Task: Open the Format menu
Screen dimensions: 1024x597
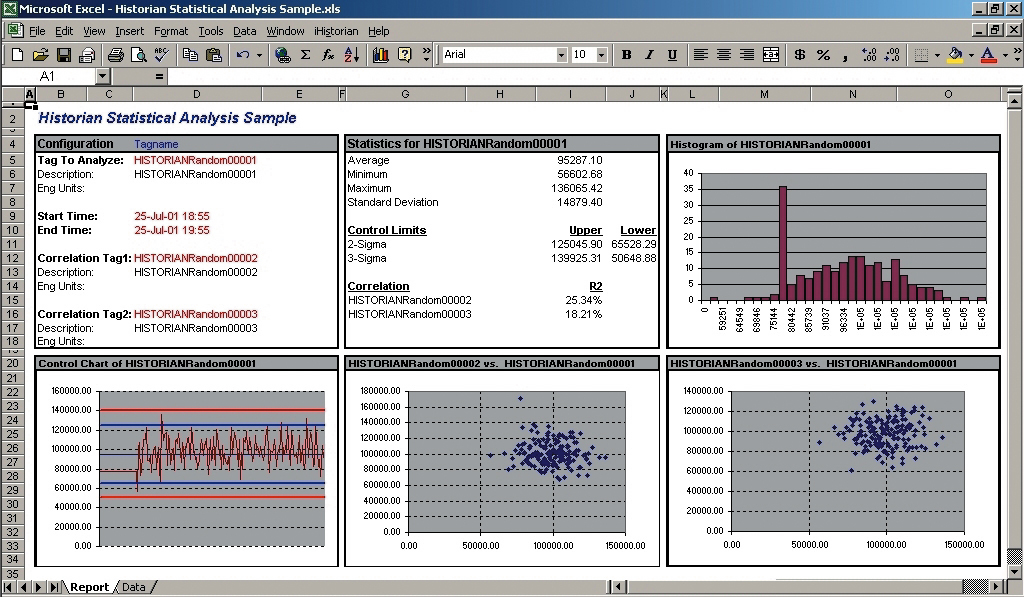Action: 171,31
